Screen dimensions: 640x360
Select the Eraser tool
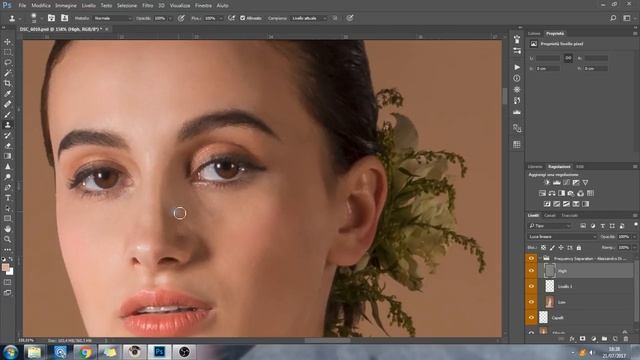pyautogui.click(x=7, y=146)
